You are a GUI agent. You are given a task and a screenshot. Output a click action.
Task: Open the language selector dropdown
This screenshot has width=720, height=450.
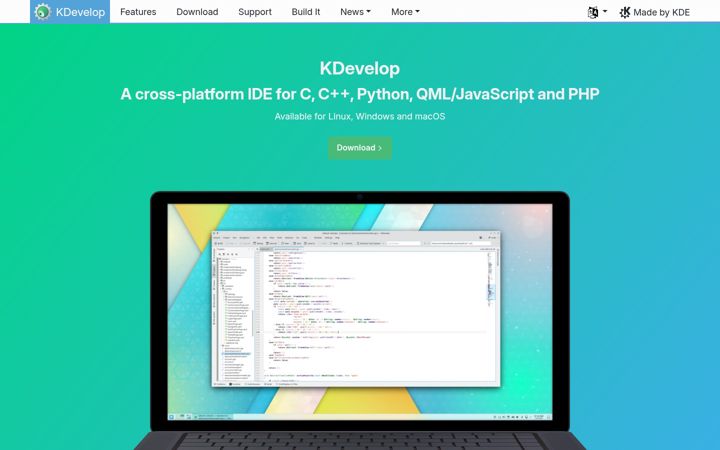(x=597, y=12)
